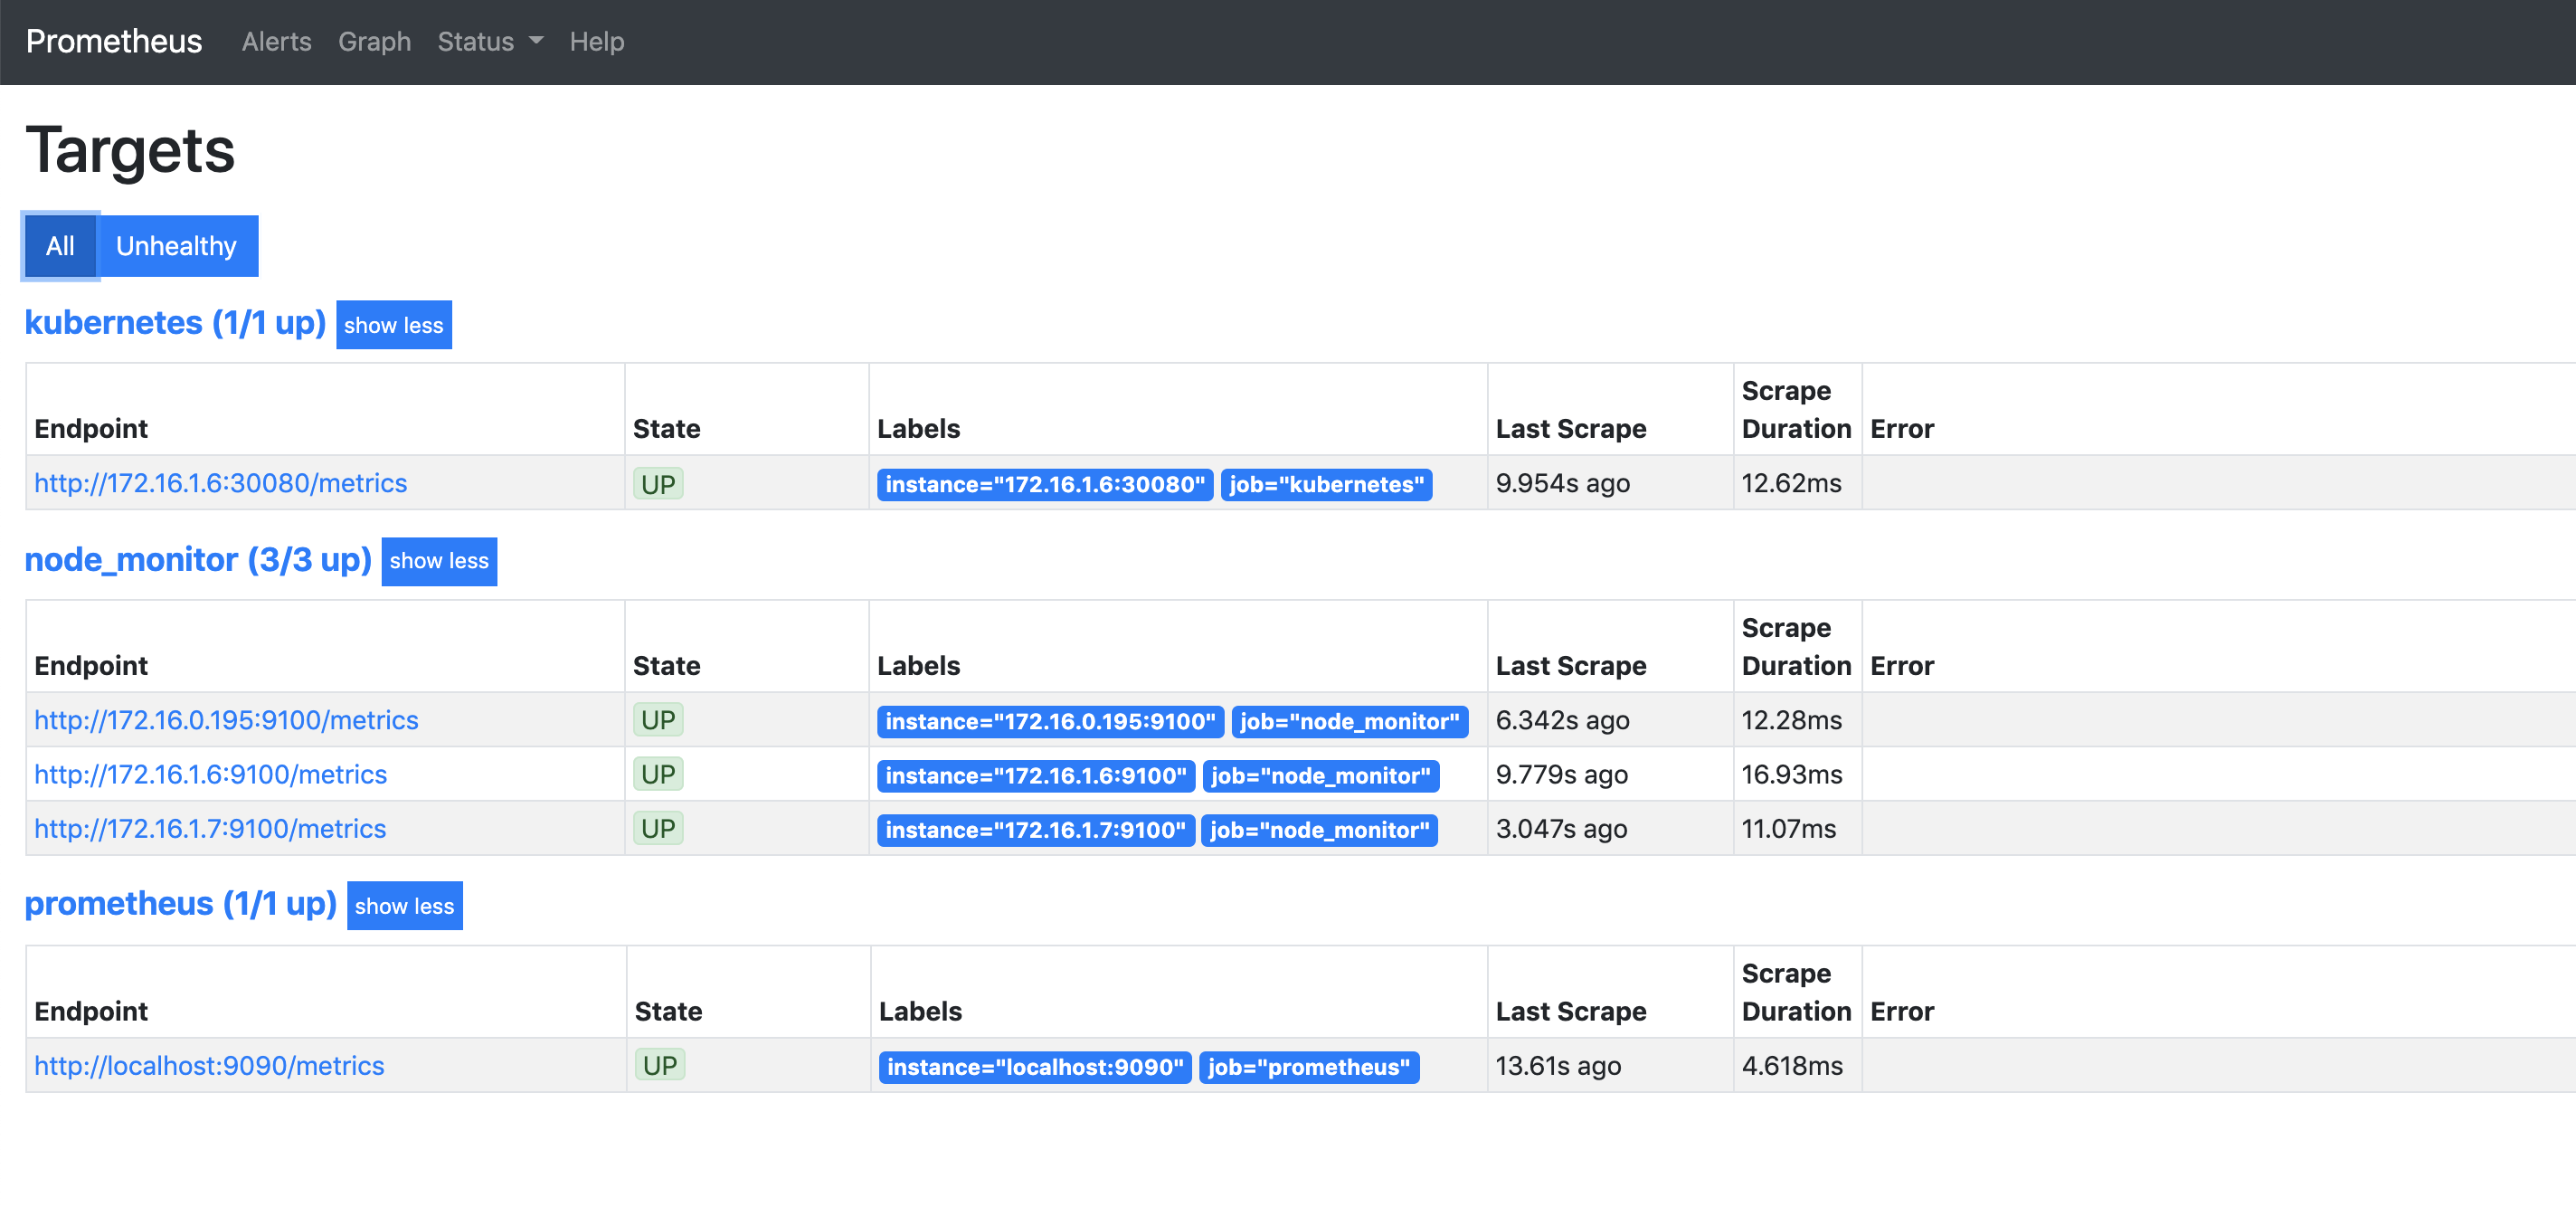2576x1207 pixels.
Task: Collapse prometheus group with show less
Action: click(404, 906)
